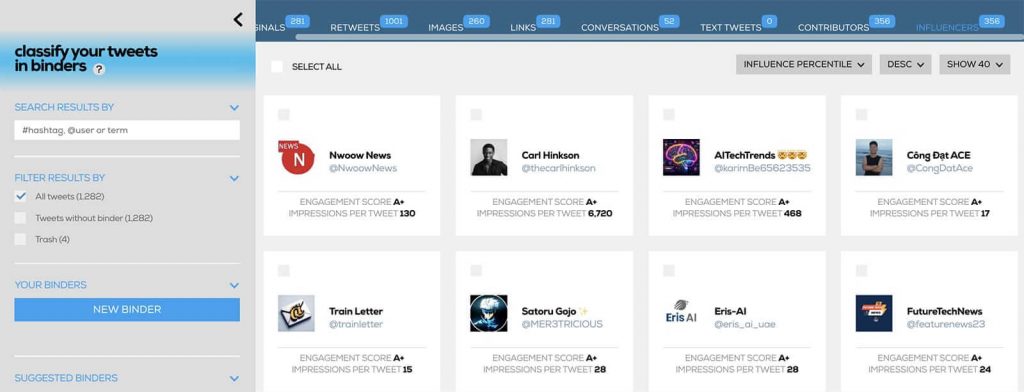Enable the Tweets without binder filter
Screen dimensions: 1024x392
20,218
